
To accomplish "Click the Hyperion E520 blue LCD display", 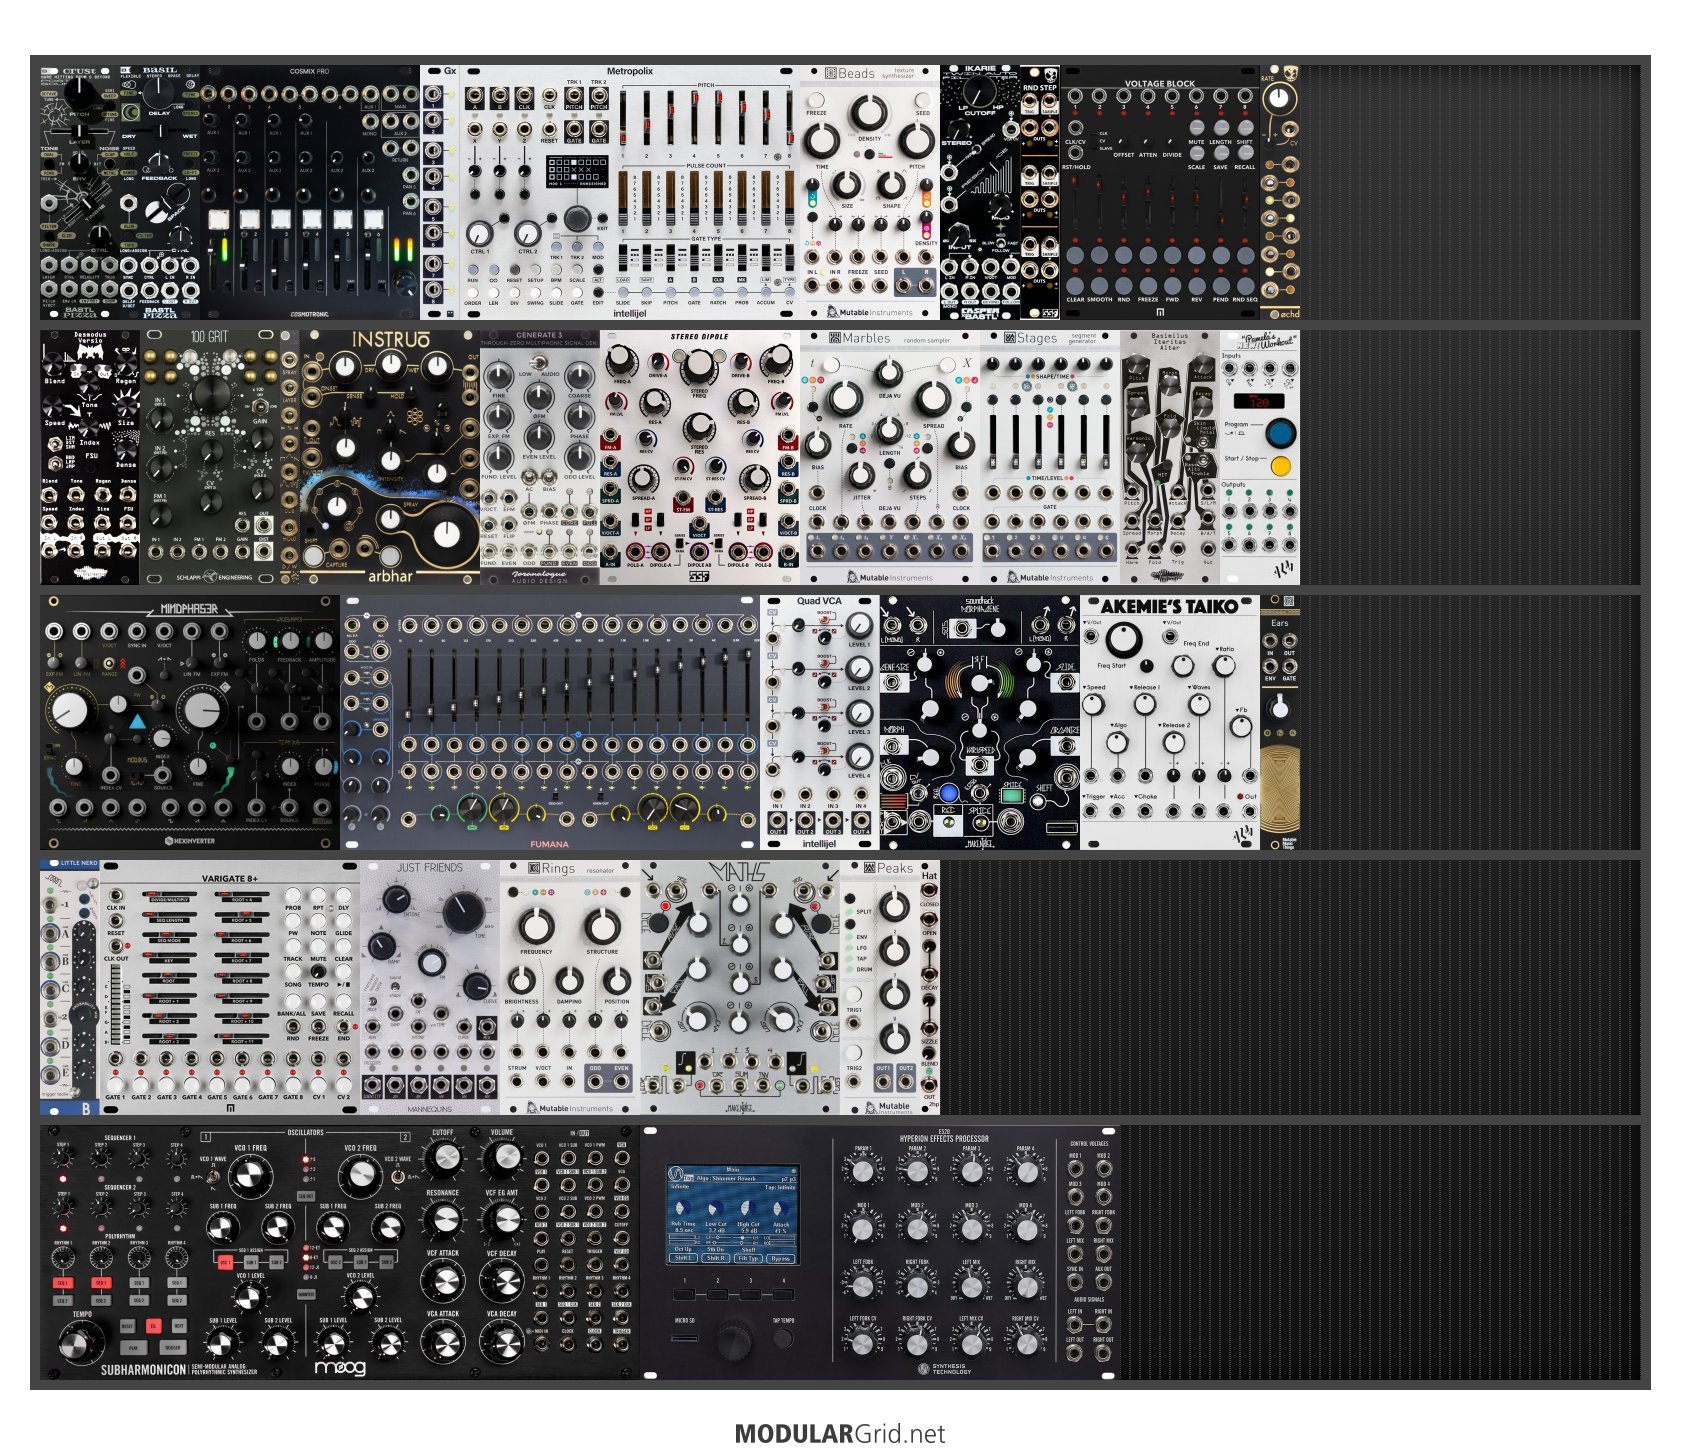I will pos(733,1216).
